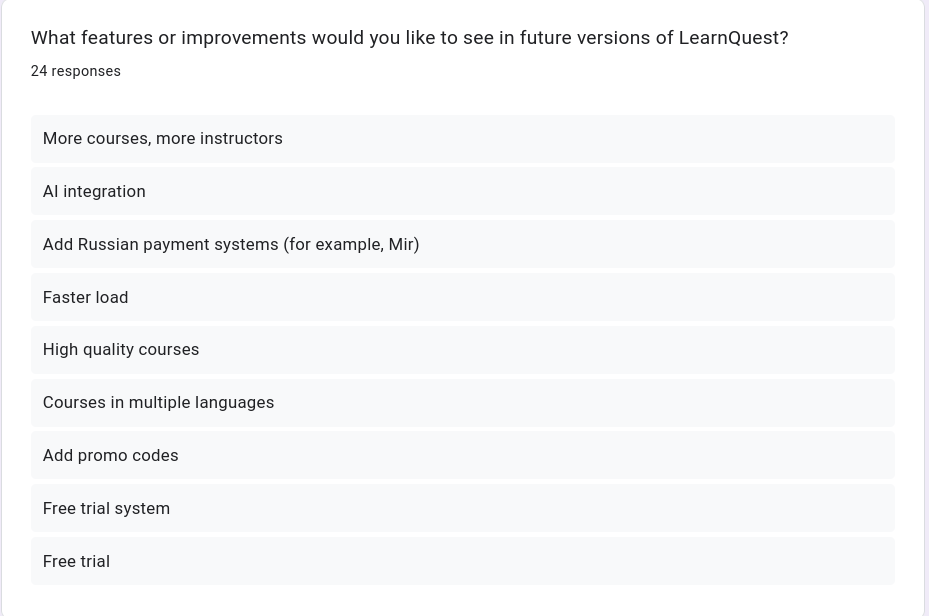Screen dimensions: 929x616
Task: Select the "More courses, more instructors" response
Action: pyautogui.click(x=163, y=139)
